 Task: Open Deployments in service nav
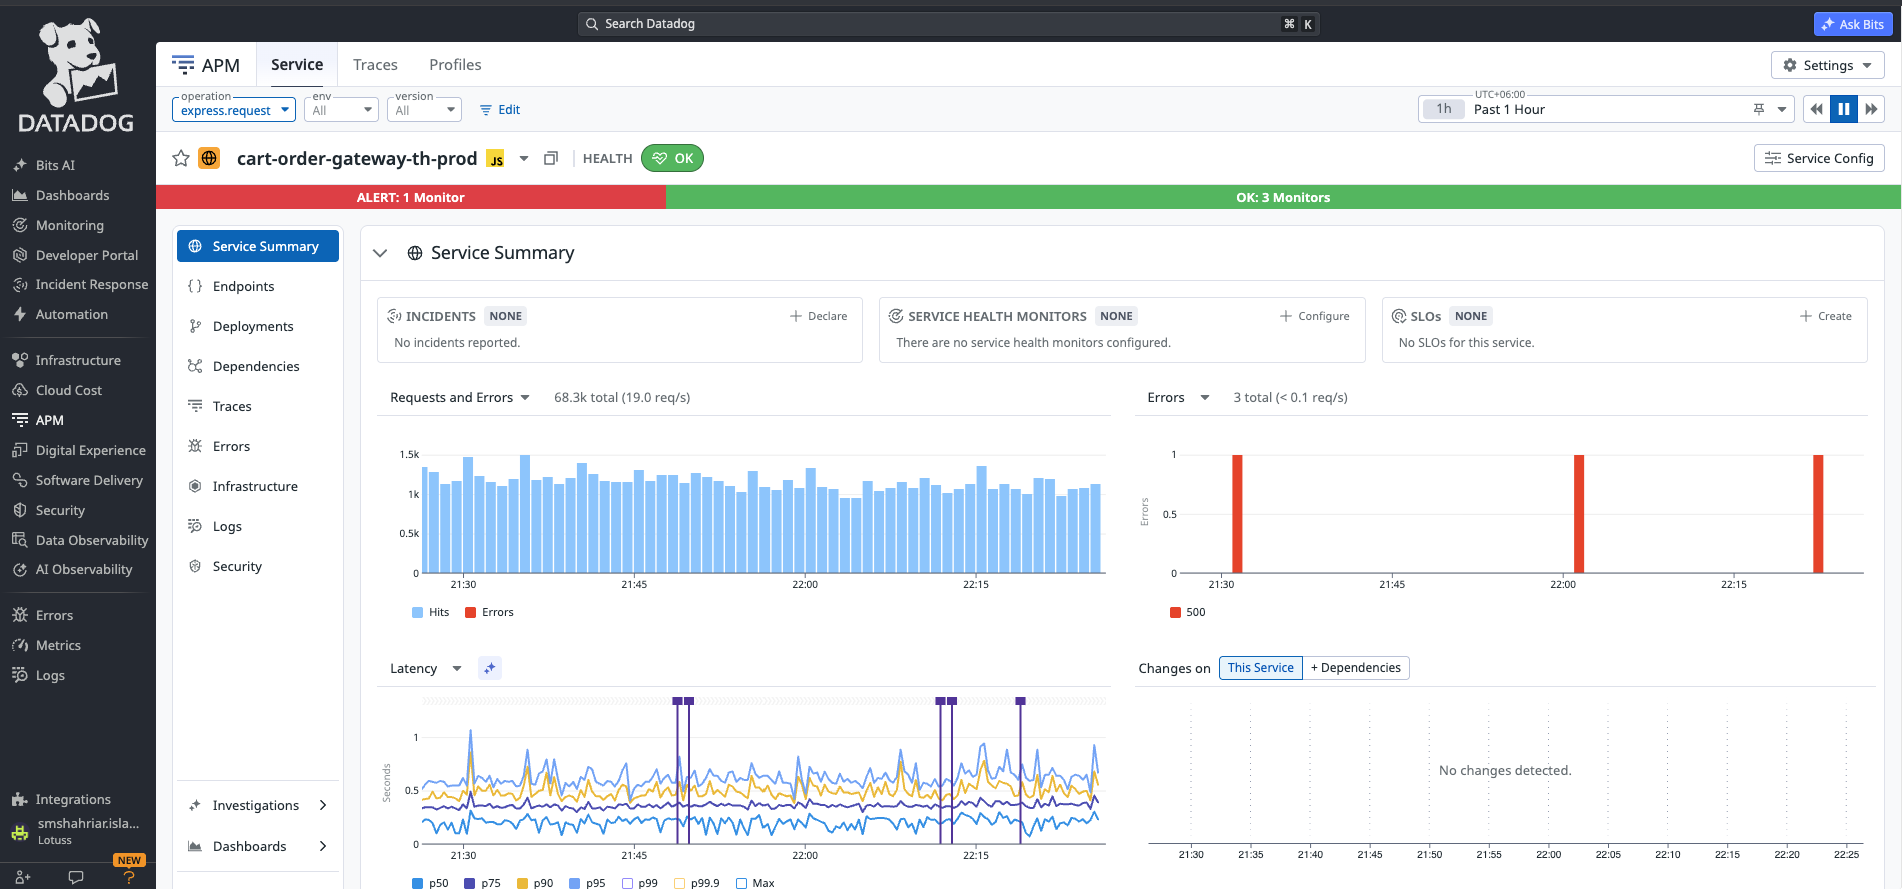258,326
